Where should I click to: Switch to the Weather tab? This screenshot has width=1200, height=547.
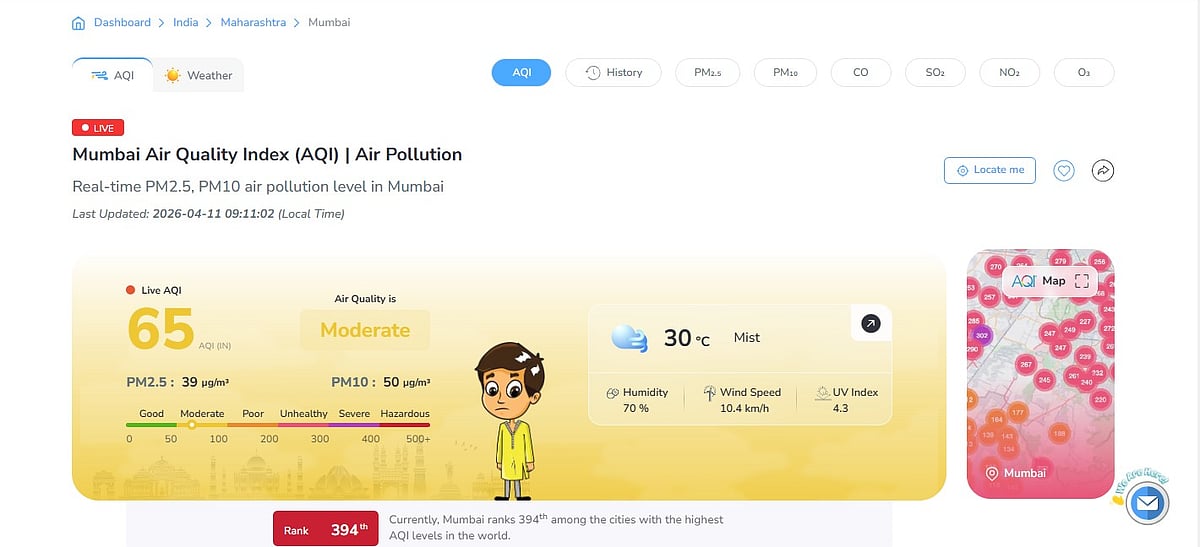[x=198, y=75]
